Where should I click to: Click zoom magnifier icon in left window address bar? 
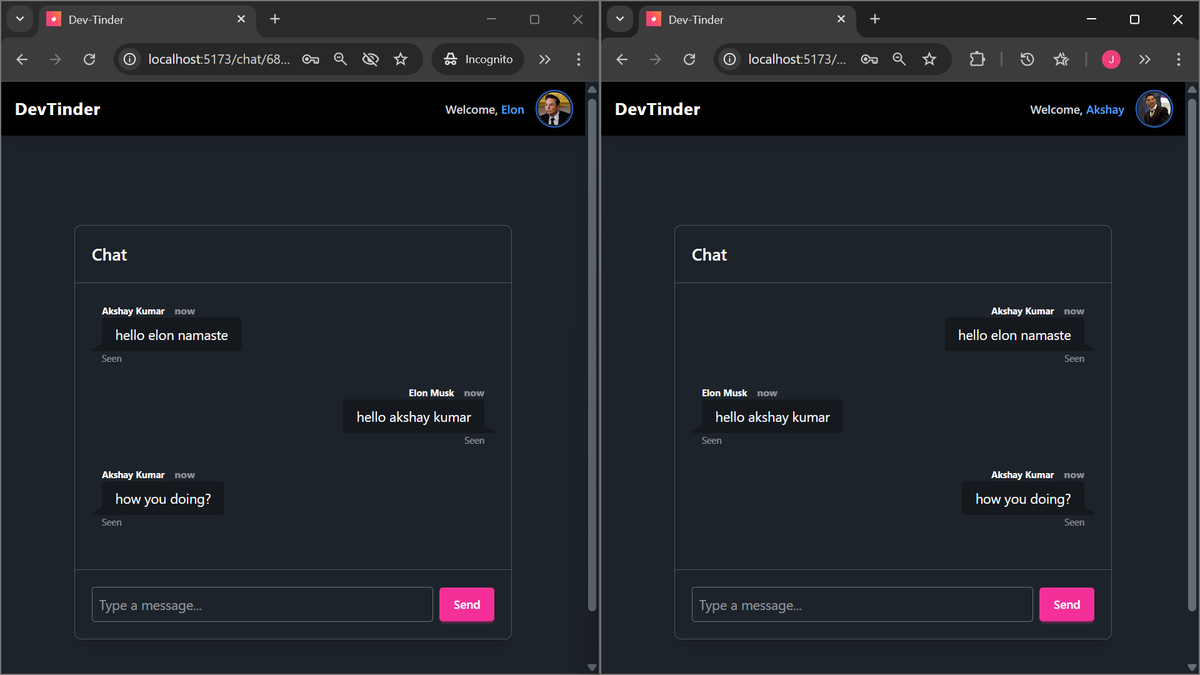(x=340, y=59)
